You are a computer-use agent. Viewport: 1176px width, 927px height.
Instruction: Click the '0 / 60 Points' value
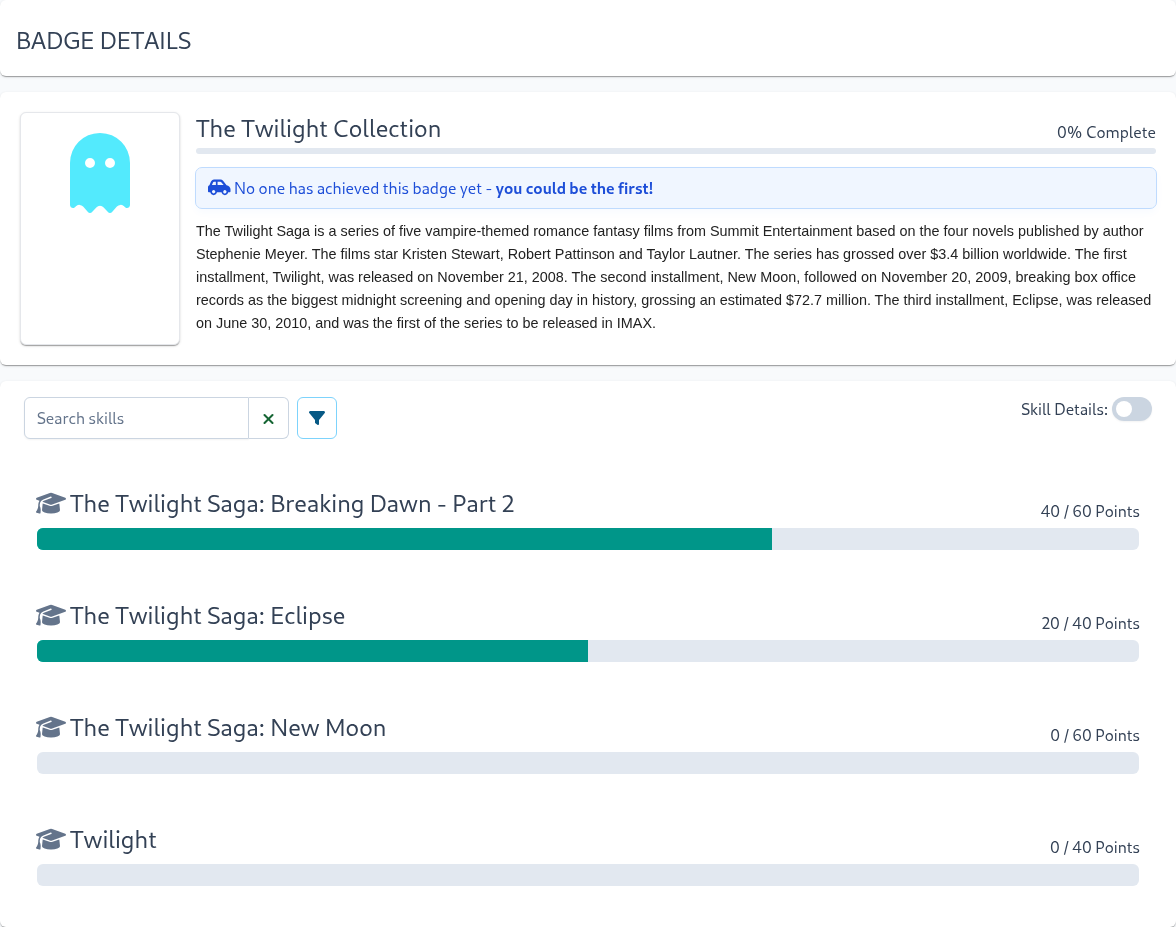point(1095,736)
